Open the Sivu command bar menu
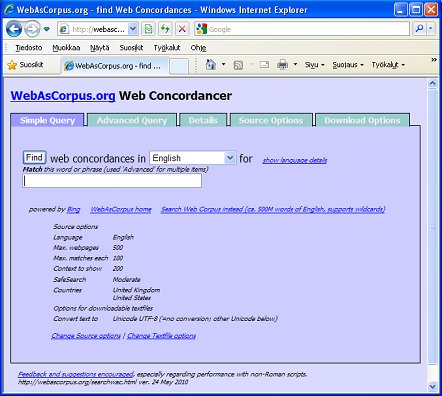The image size is (442, 396). pos(315,65)
